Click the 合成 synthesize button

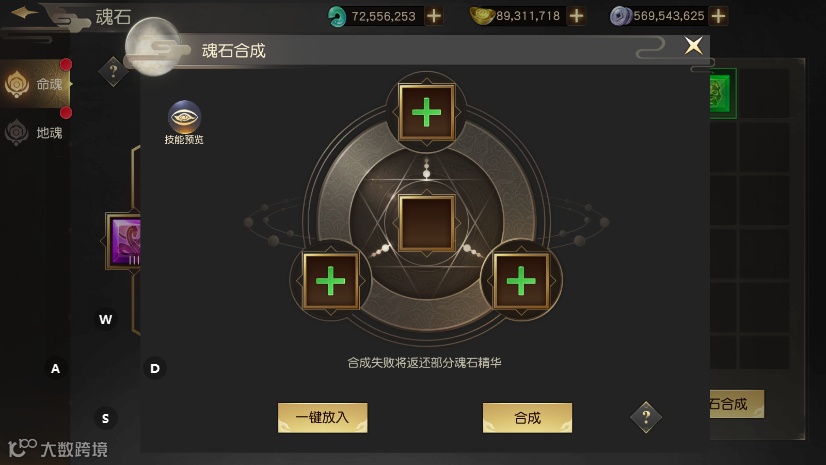coord(527,418)
